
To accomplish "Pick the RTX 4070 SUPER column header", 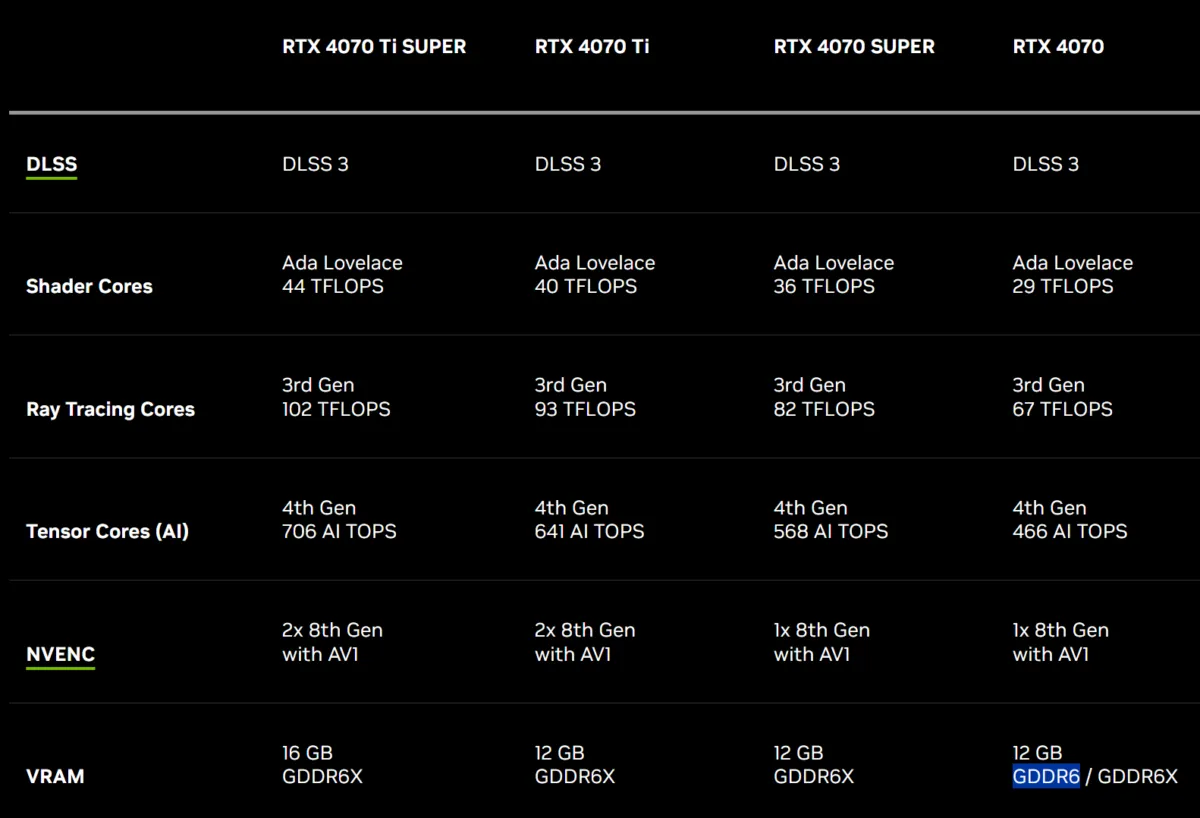I will coord(854,47).
